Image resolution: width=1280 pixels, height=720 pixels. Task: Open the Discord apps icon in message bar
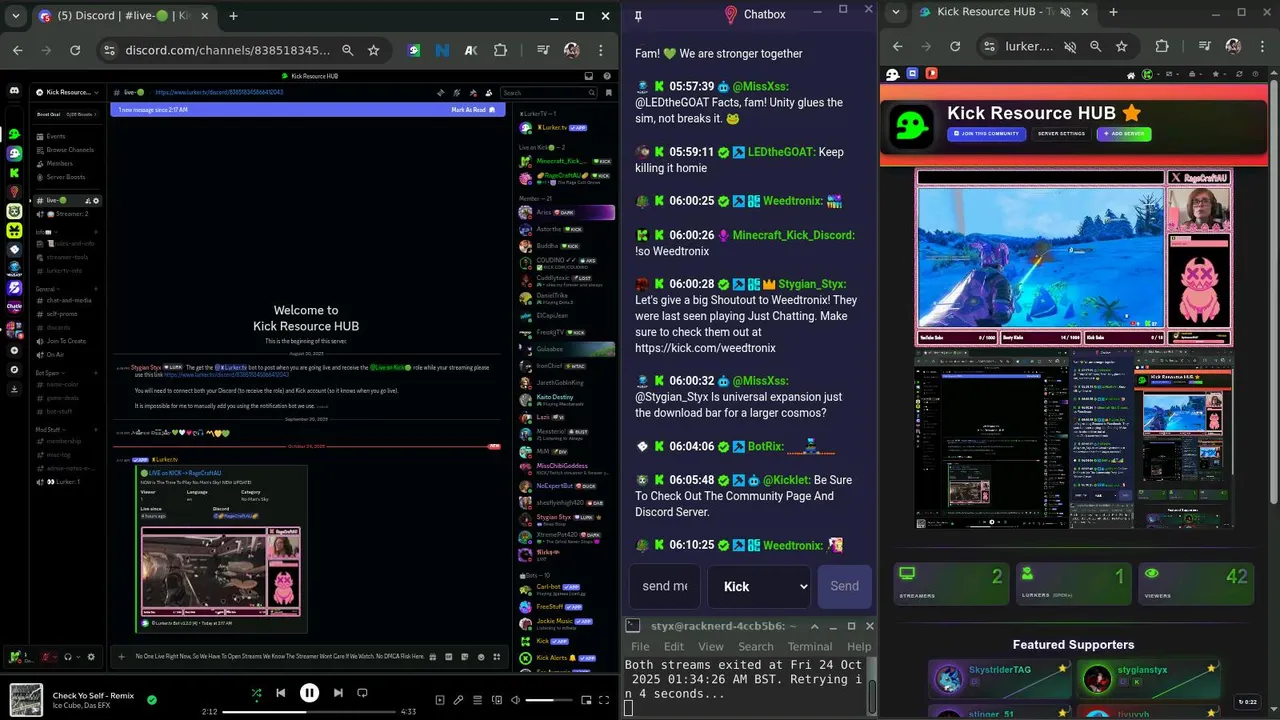click(x=497, y=657)
